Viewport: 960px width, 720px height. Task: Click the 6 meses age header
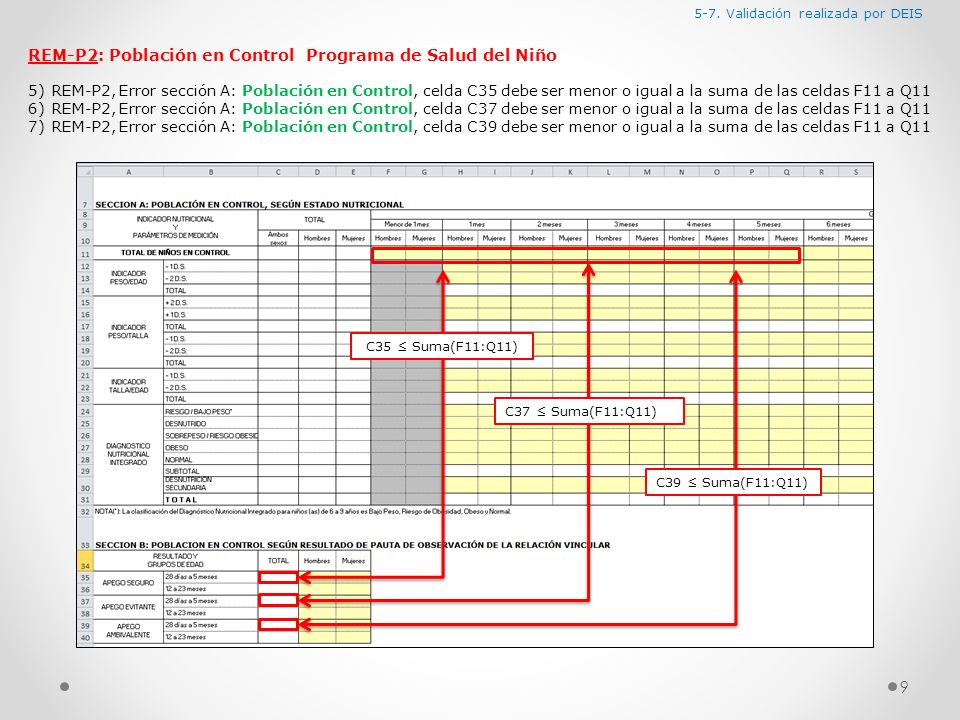coord(838,224)
